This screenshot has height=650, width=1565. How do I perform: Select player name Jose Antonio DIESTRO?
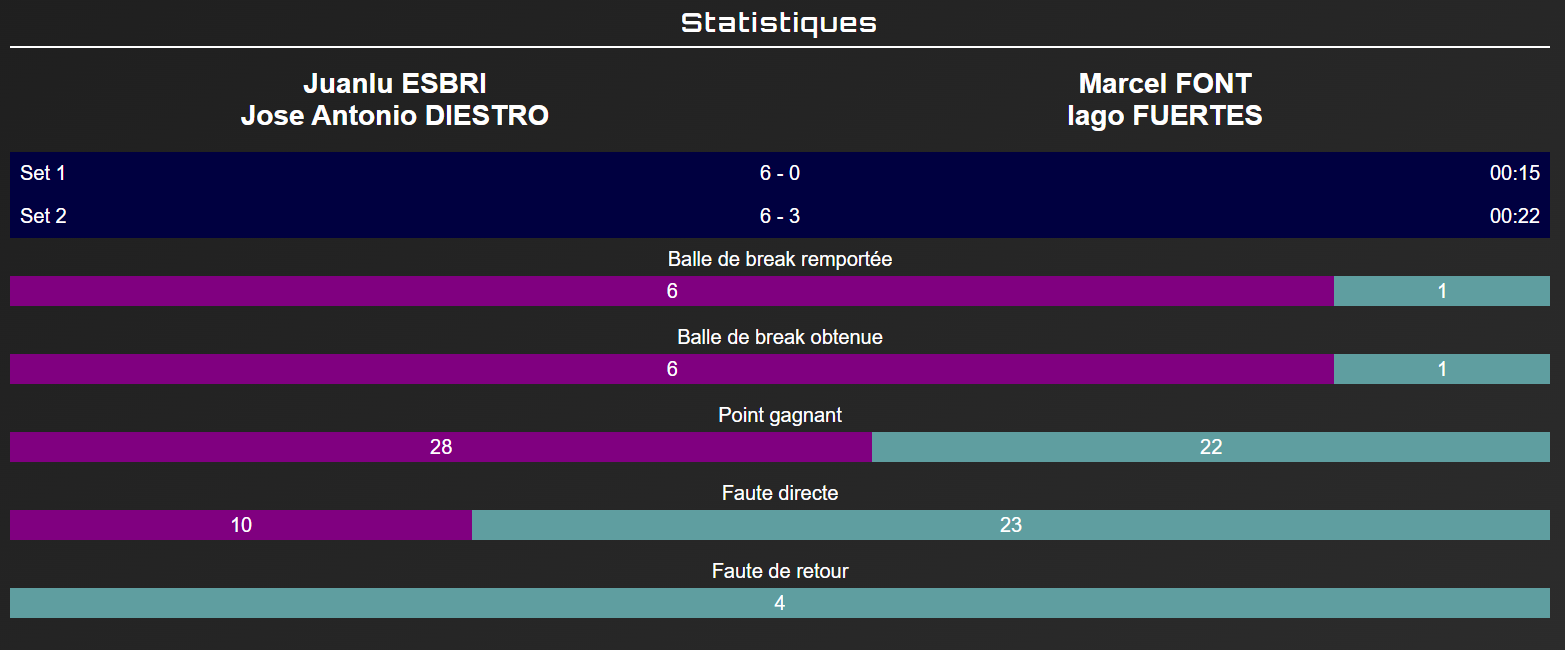395,116
